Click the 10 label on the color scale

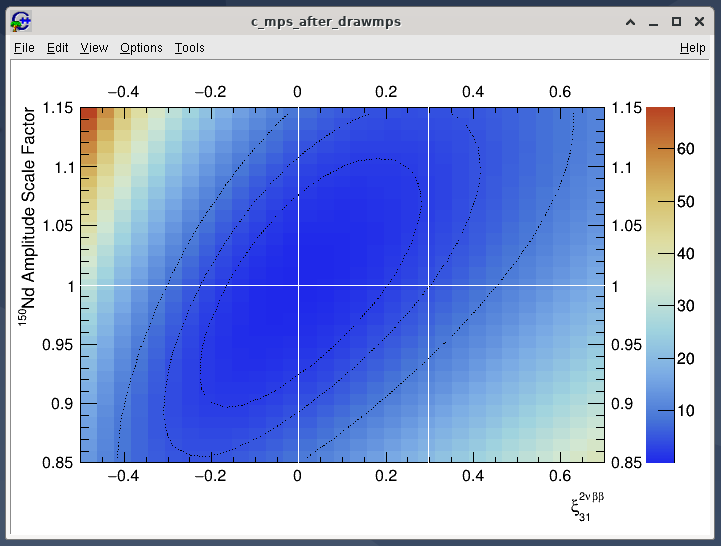pos(685,410)
